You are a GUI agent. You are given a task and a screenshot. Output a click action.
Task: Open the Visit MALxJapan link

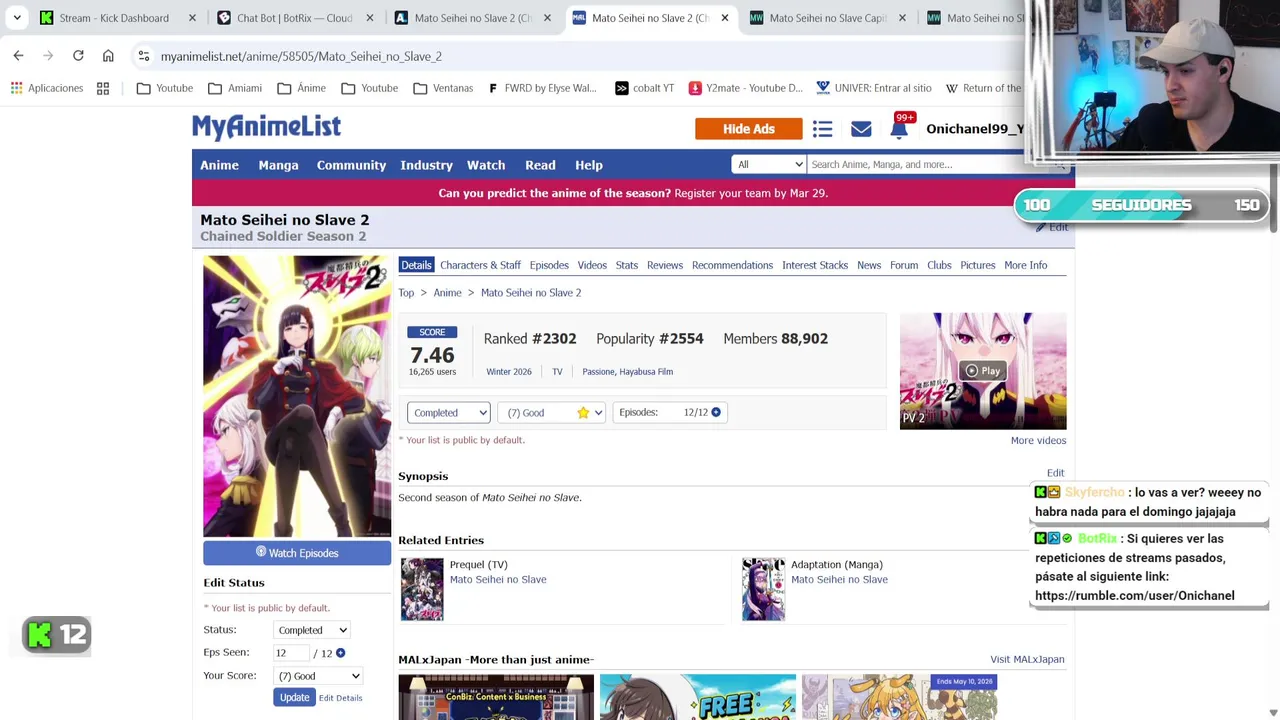[x=1027, y=659]
